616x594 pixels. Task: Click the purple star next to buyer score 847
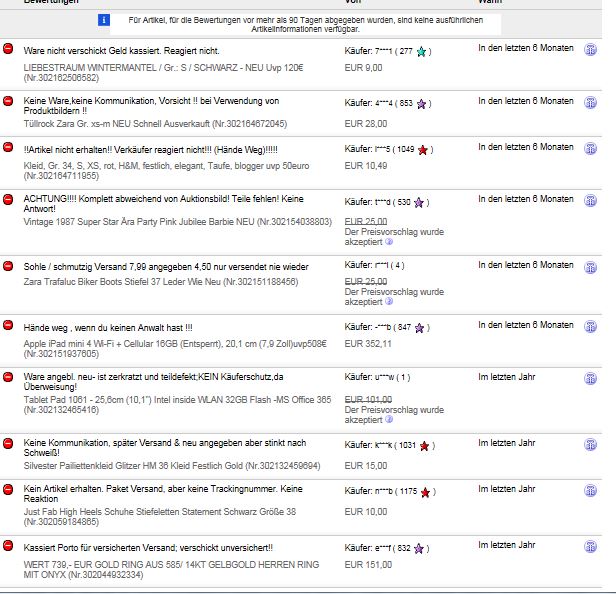click(420, 328)
